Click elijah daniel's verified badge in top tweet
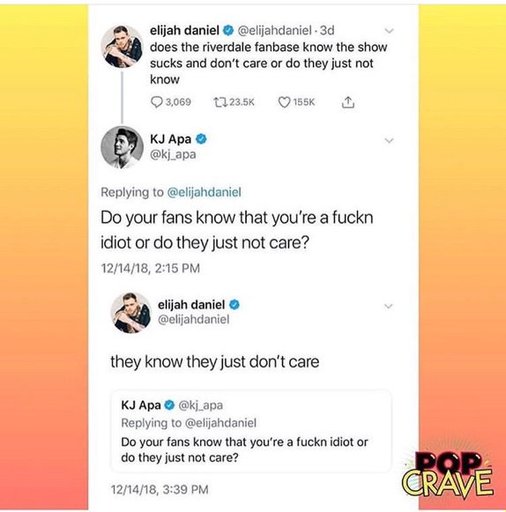Viewport: 506px width, 512px height. tap(228, 30)
